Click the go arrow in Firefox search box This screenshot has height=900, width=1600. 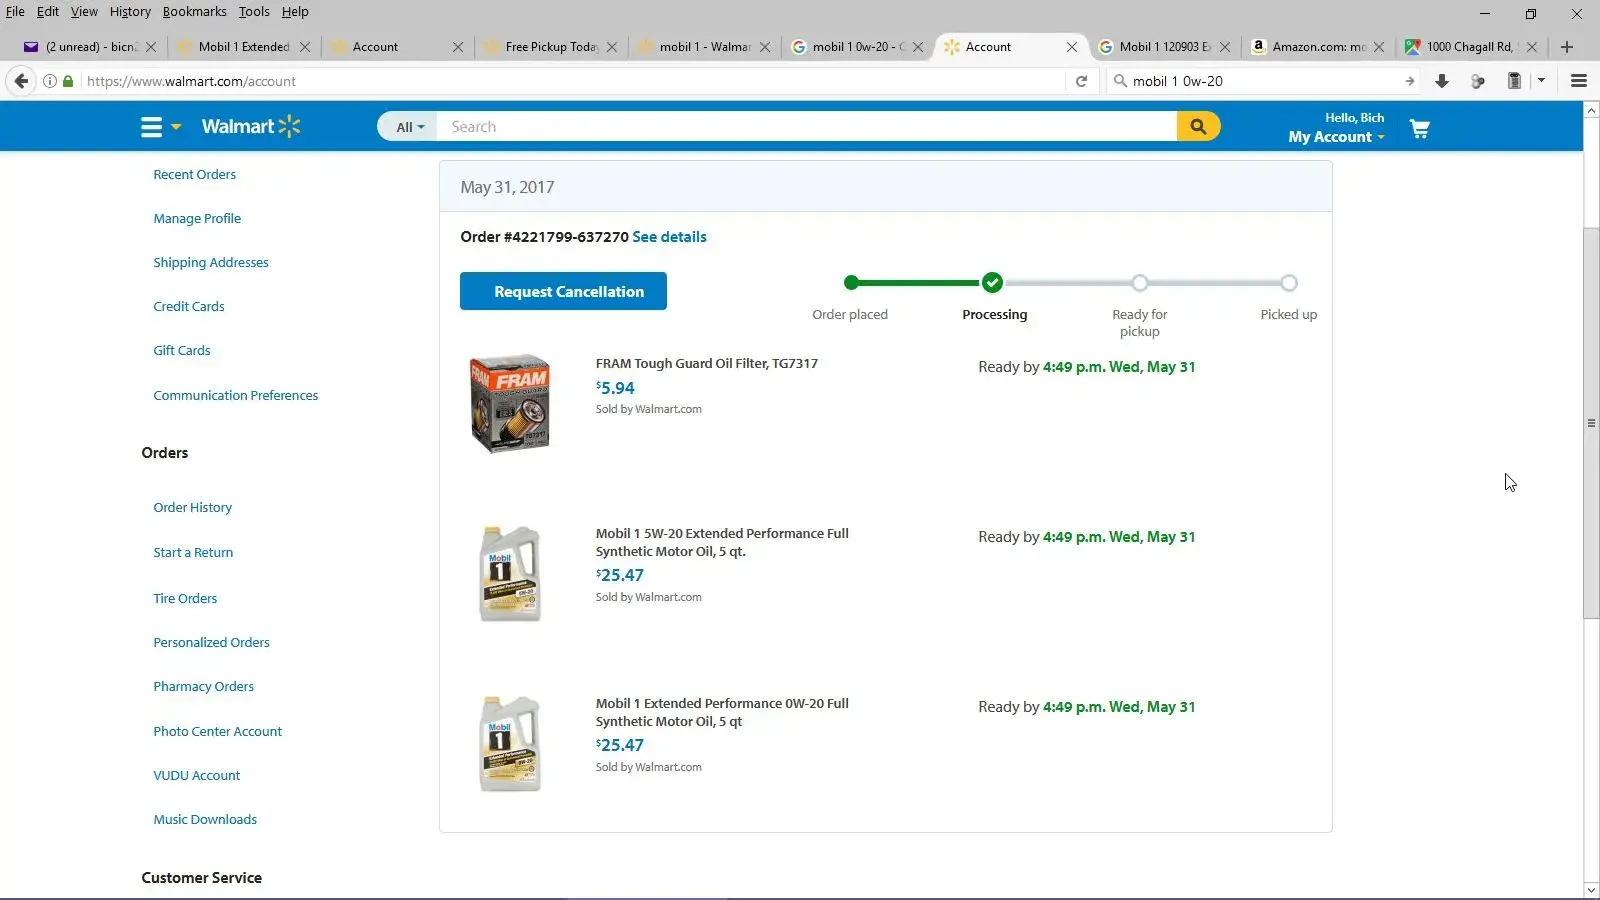click(1409, 81)
